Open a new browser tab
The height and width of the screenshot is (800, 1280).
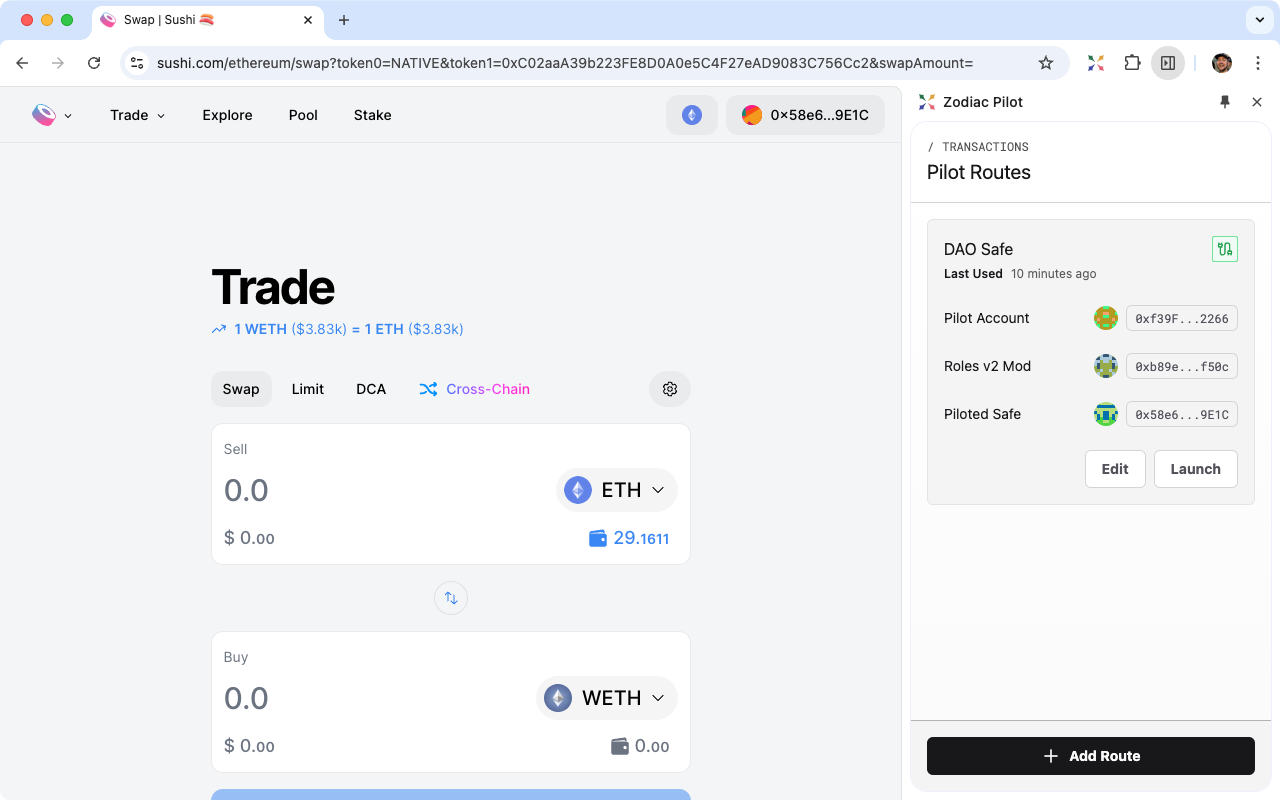click(344, 20)
